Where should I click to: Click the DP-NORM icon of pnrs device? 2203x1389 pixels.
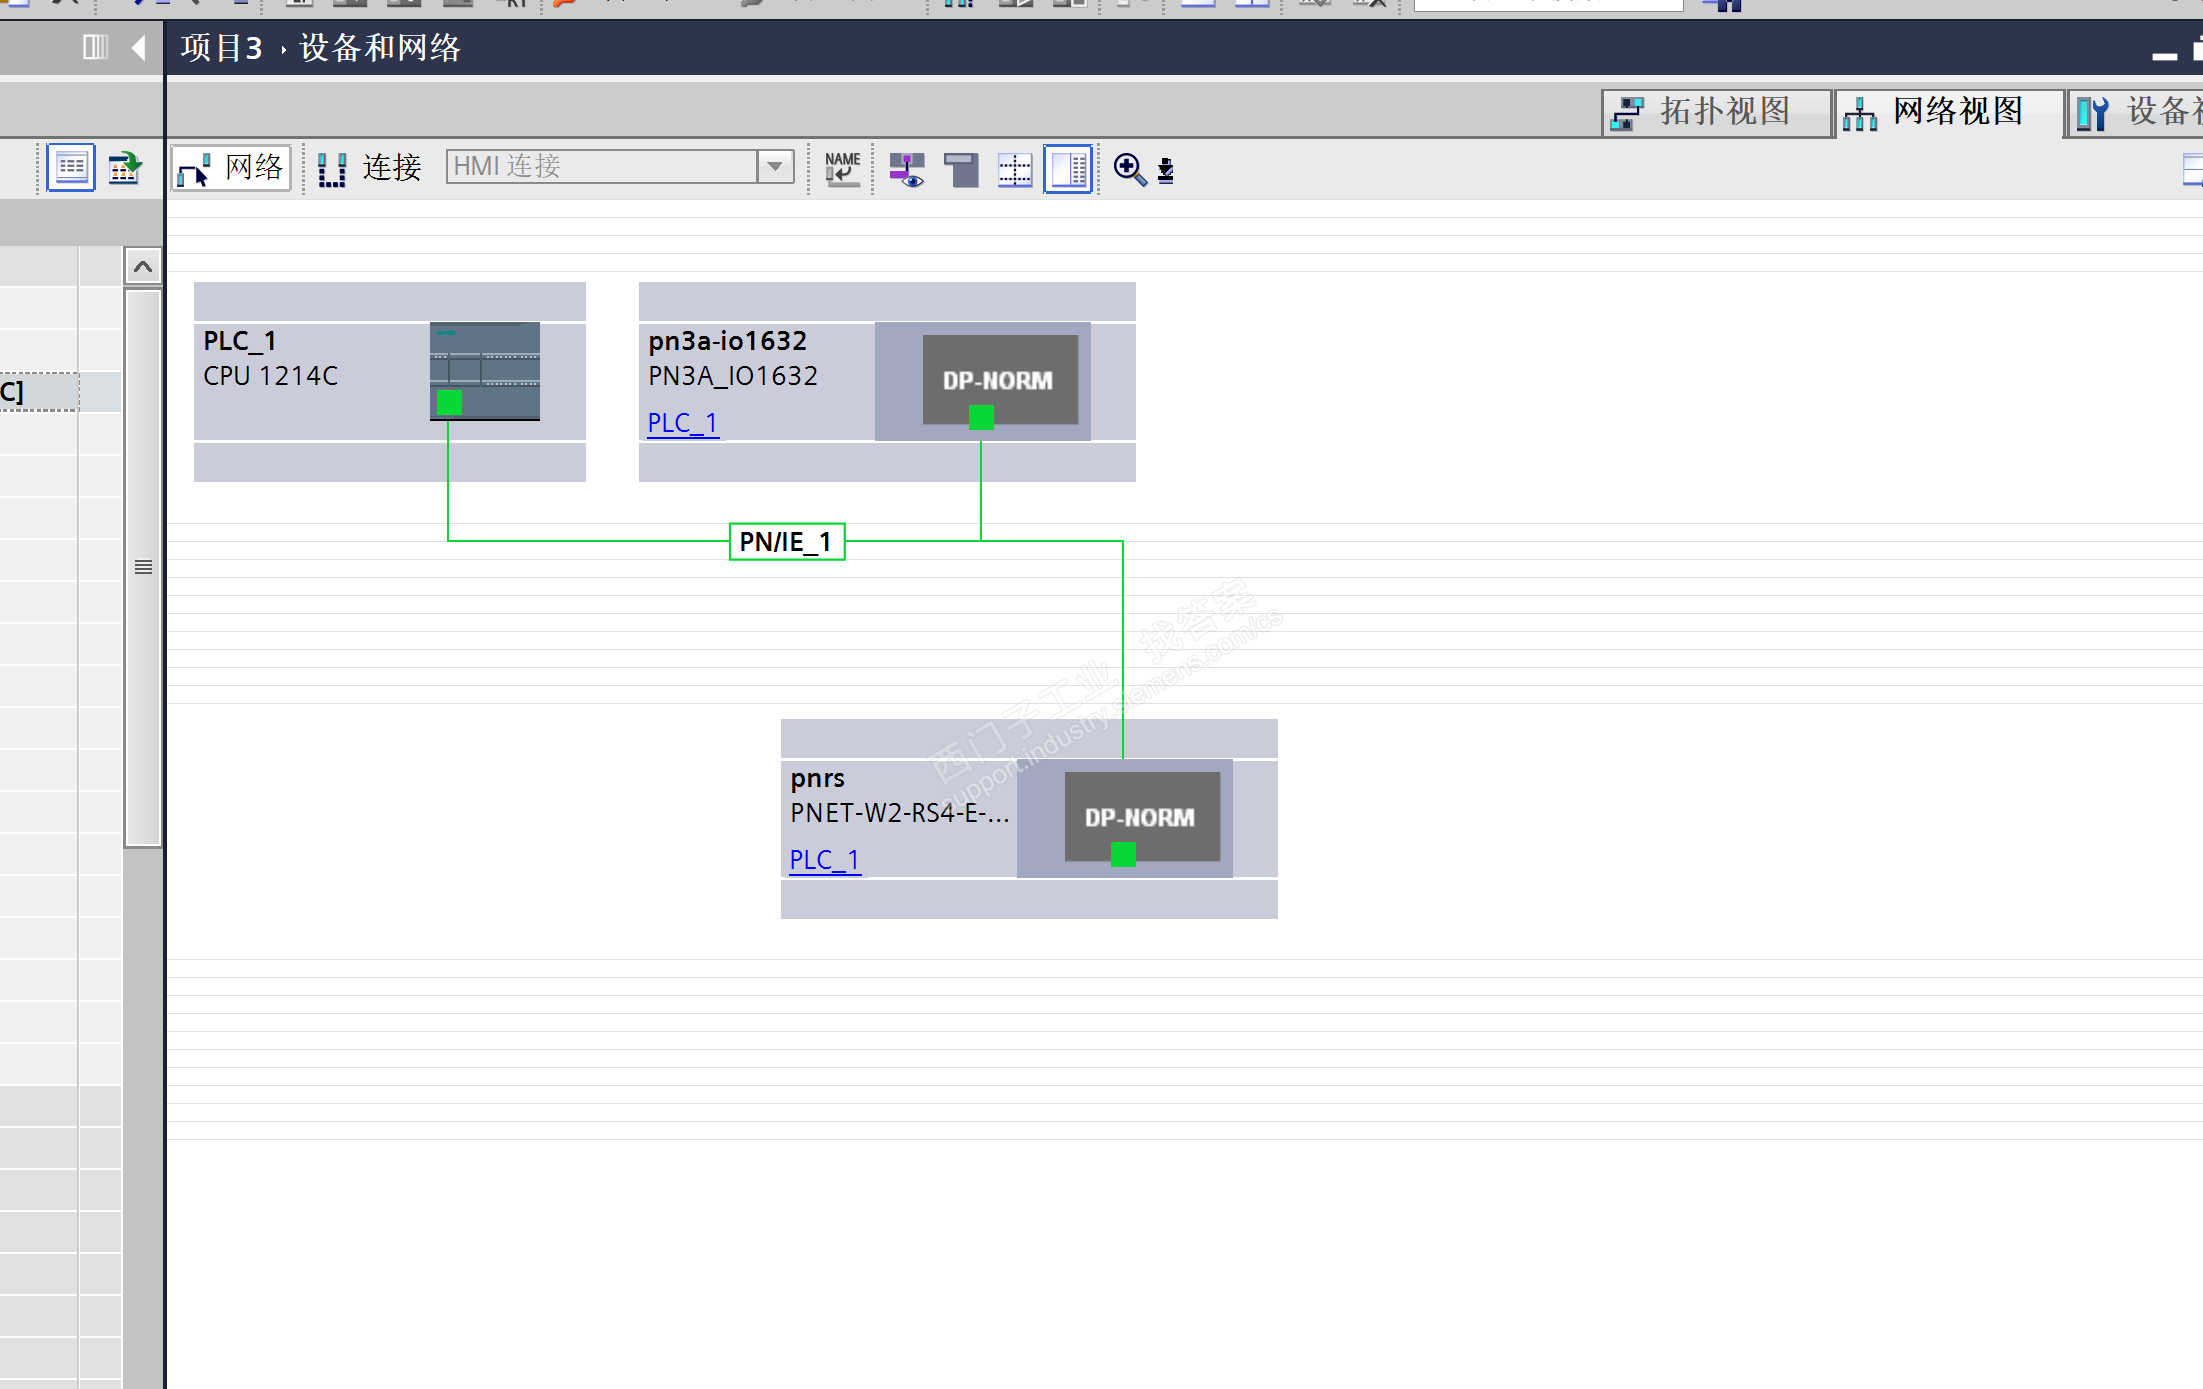1141,817
